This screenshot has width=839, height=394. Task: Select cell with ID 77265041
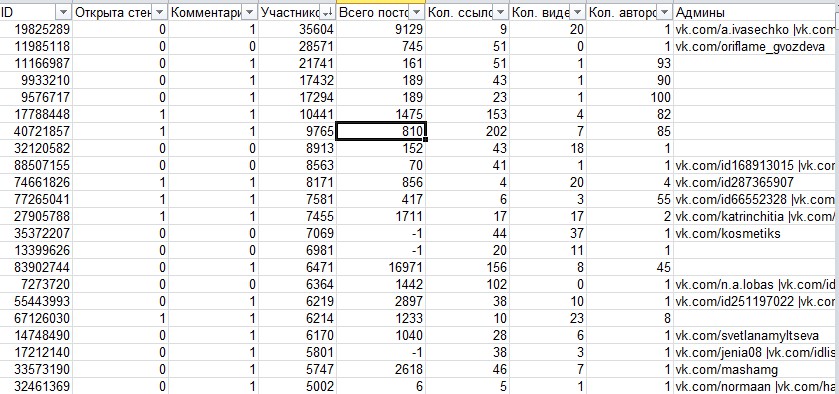click(36, 199)
